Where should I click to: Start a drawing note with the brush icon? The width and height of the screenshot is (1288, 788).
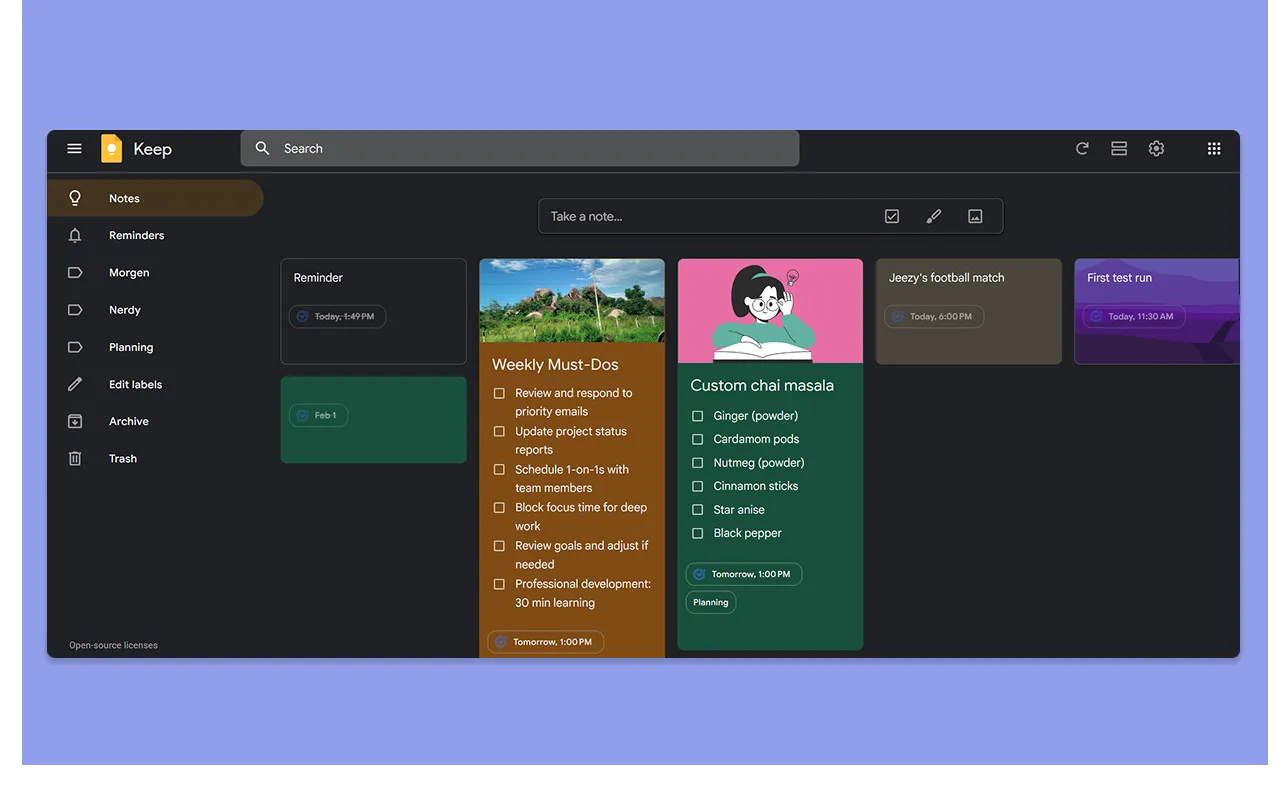pos(933,215)
